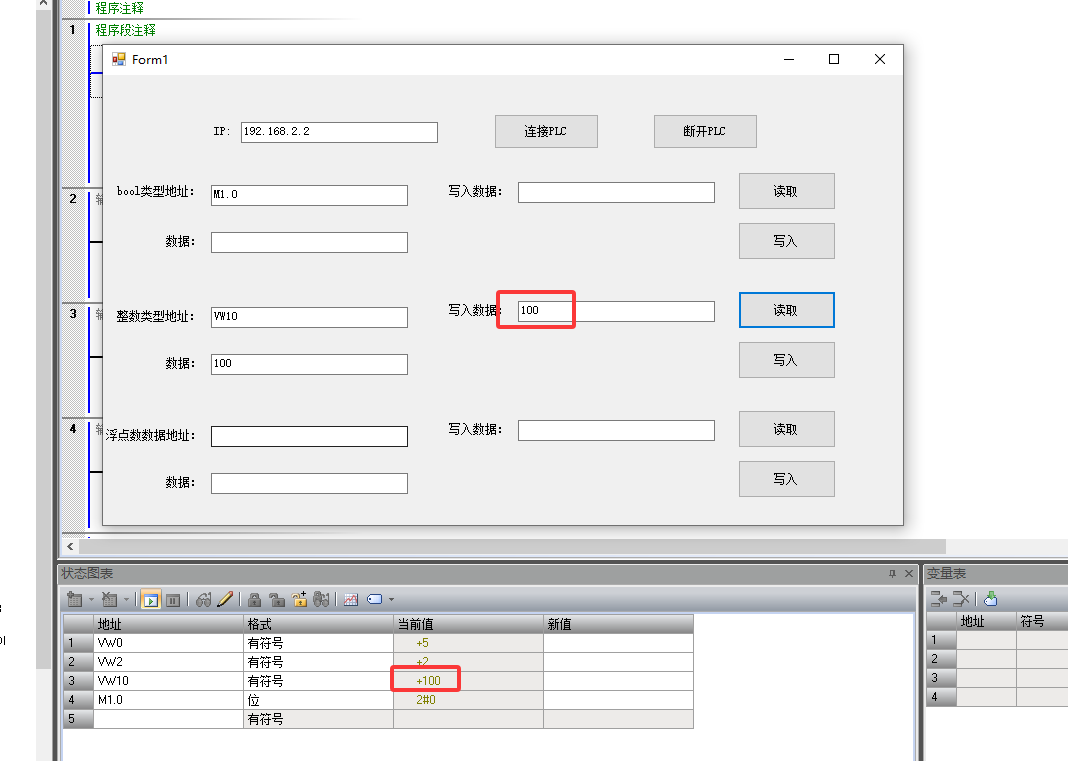Open the delete row dropdown arrow
The image size is (1068, 761).
pos(126,599)
